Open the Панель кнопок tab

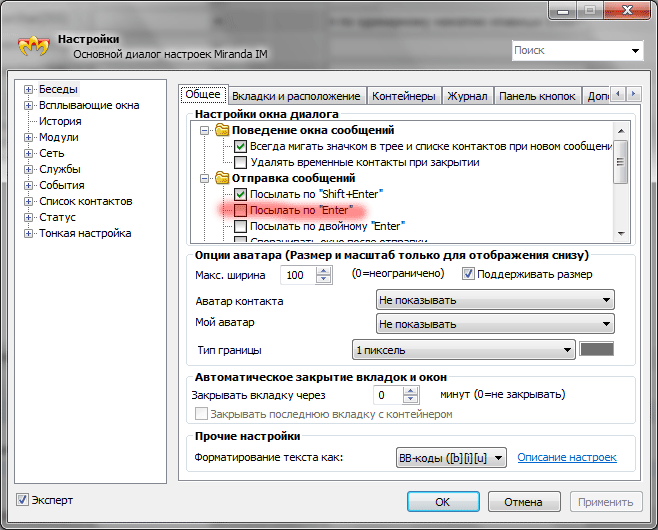point(538,96)
